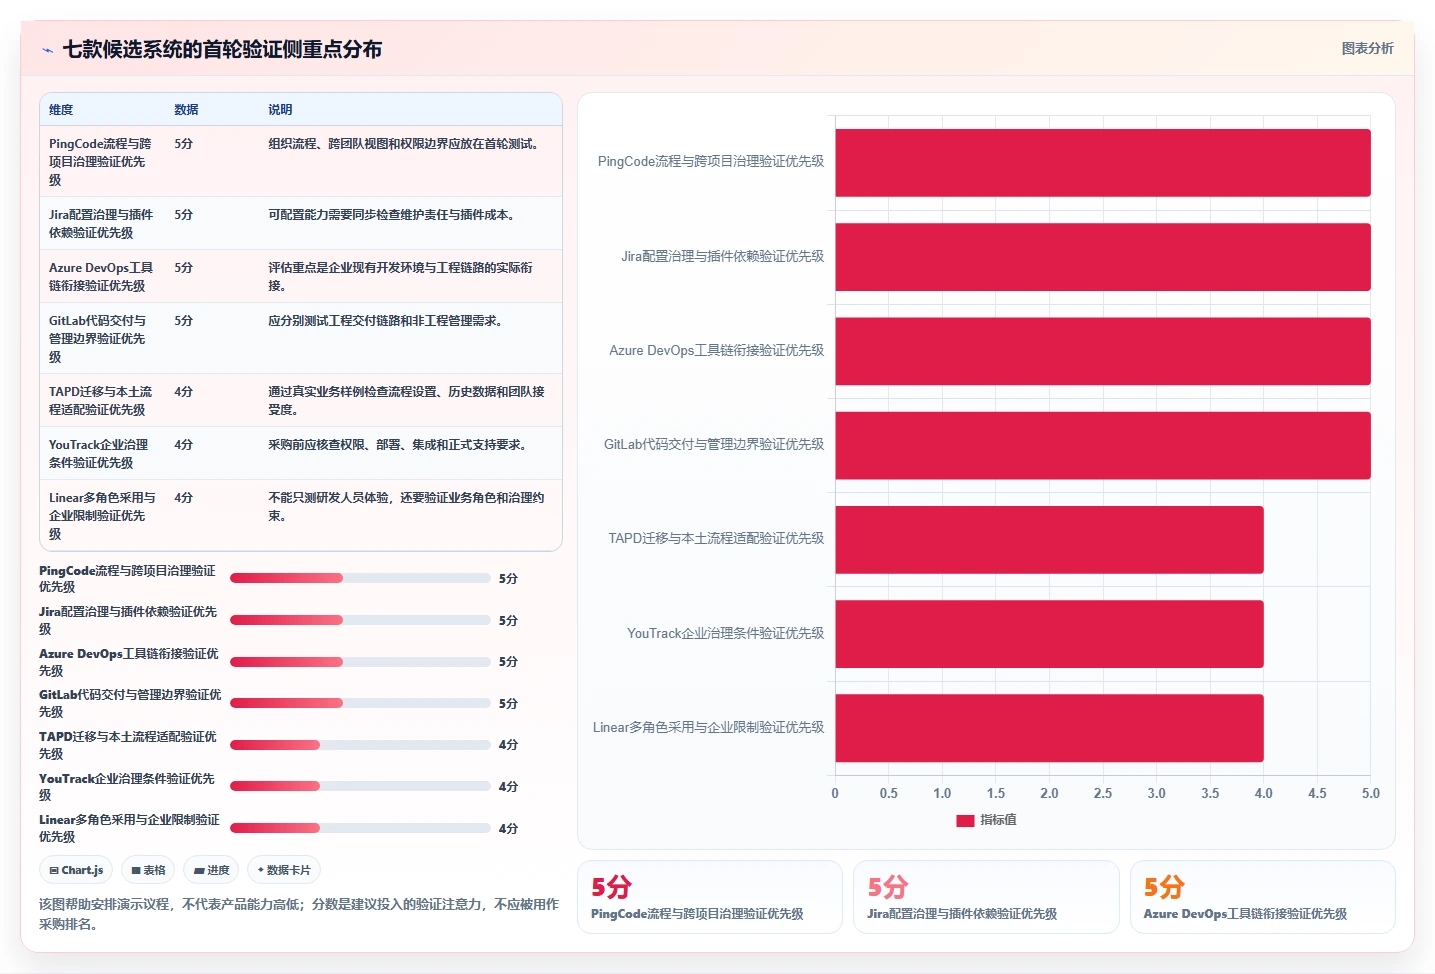The width and height of the screenshot is (1435, 974).
Task: Click the PingCode bar in the chart
Action: (1103, 162)
